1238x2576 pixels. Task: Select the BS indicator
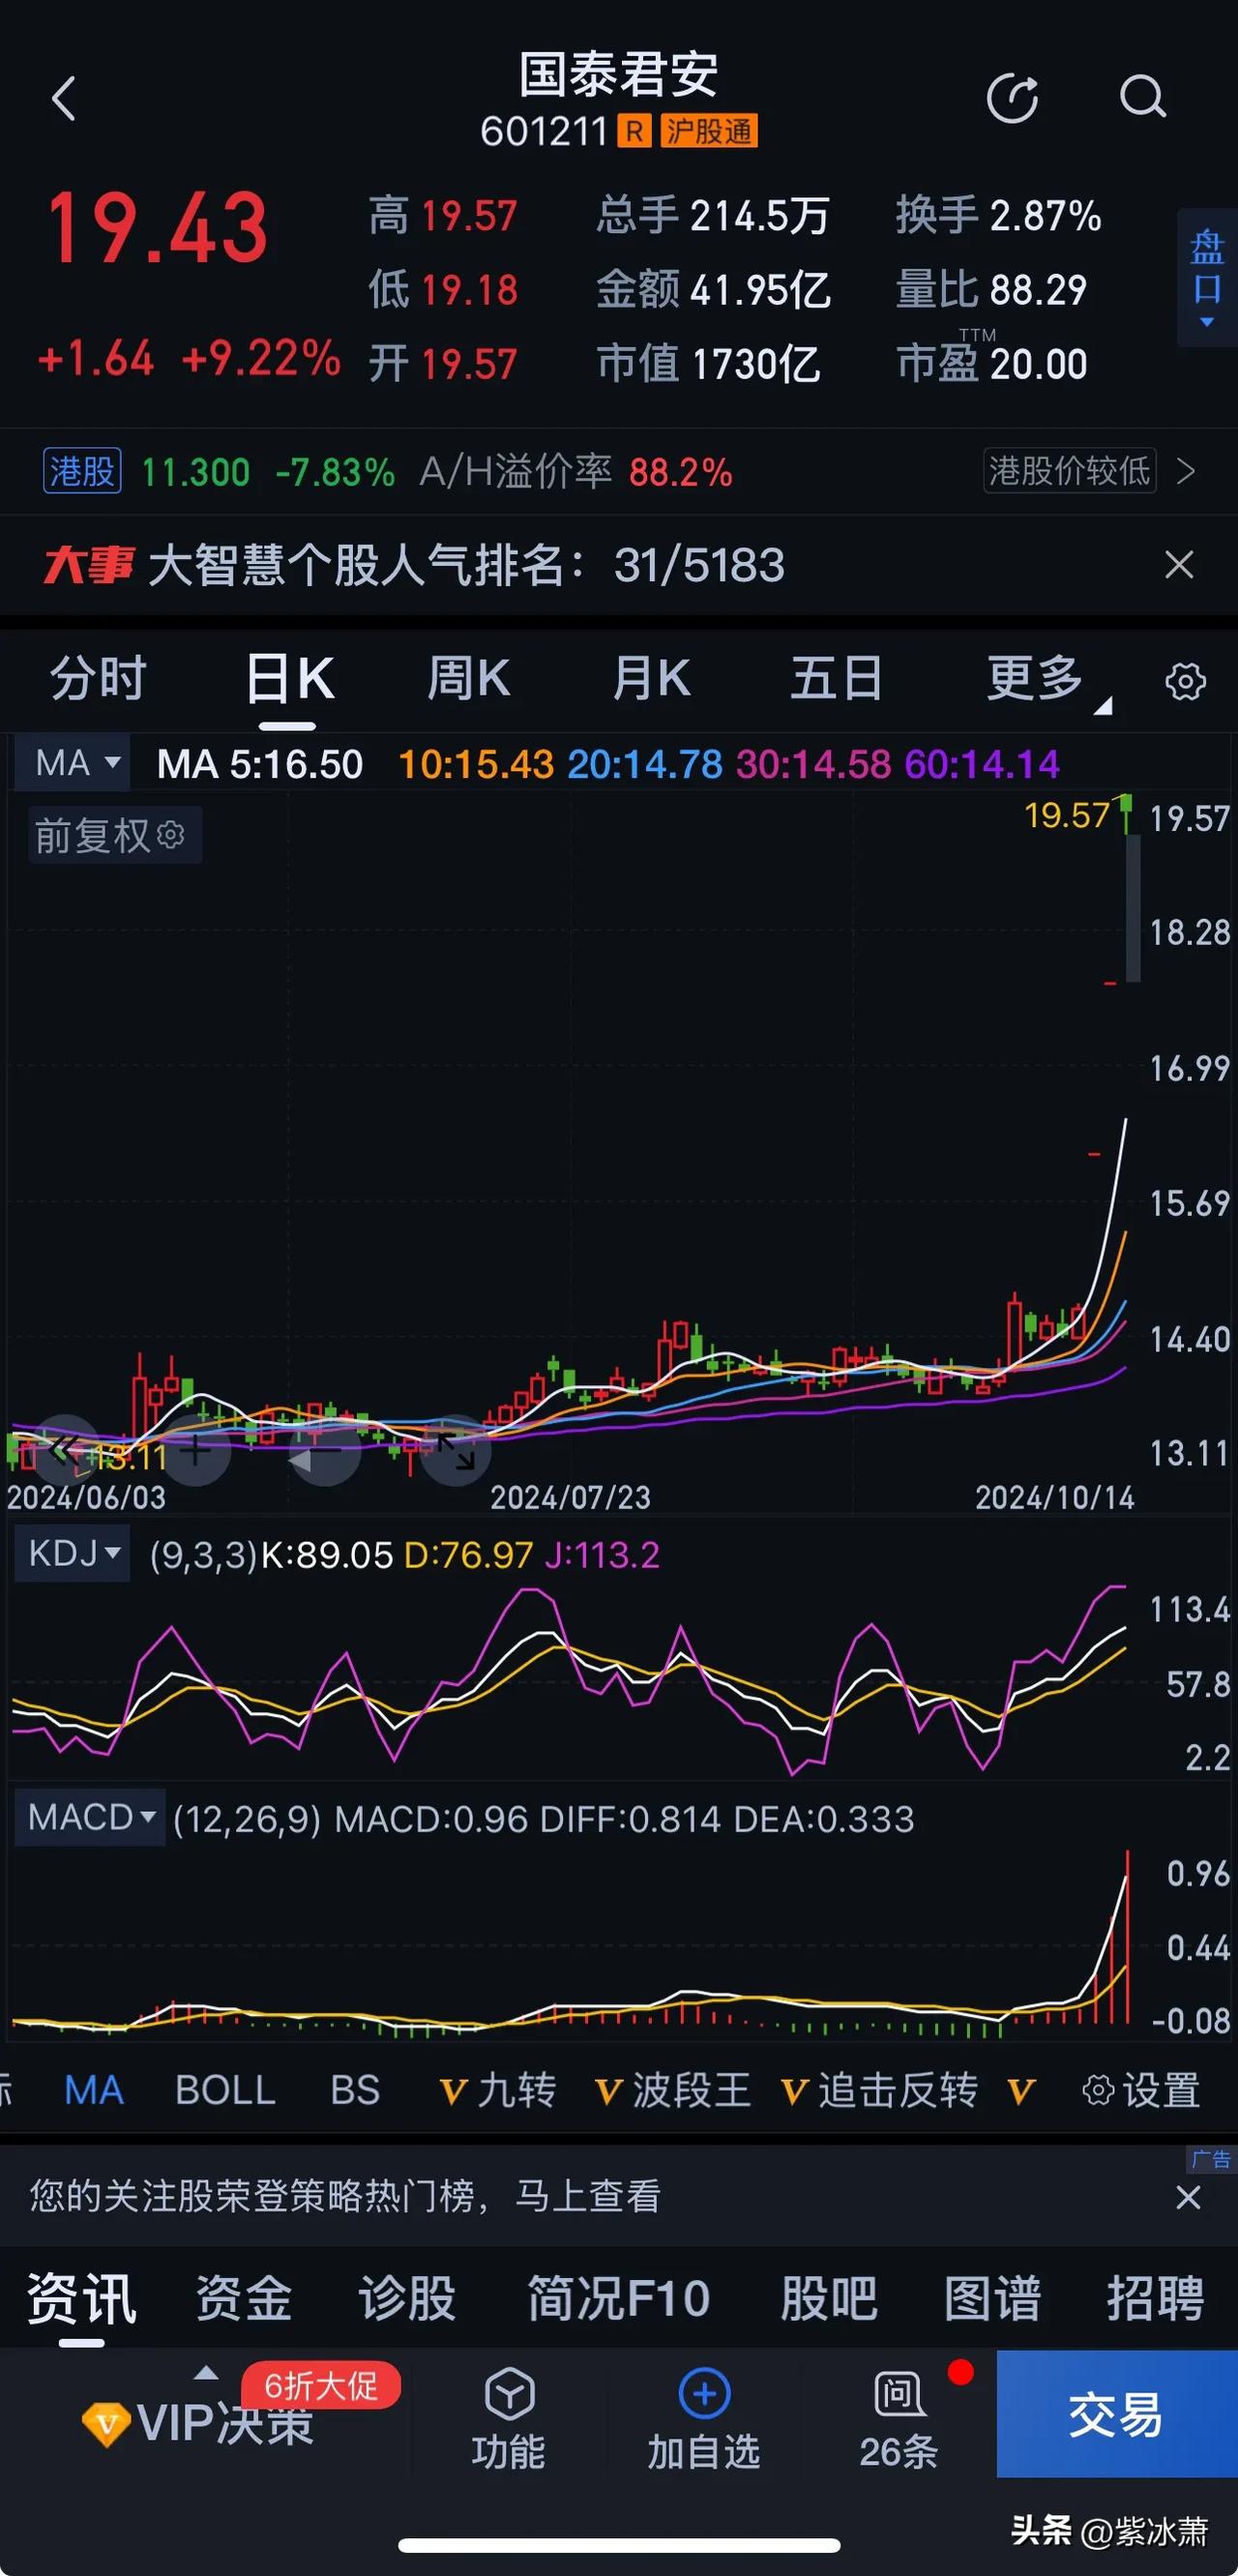tap(355, 2090)
